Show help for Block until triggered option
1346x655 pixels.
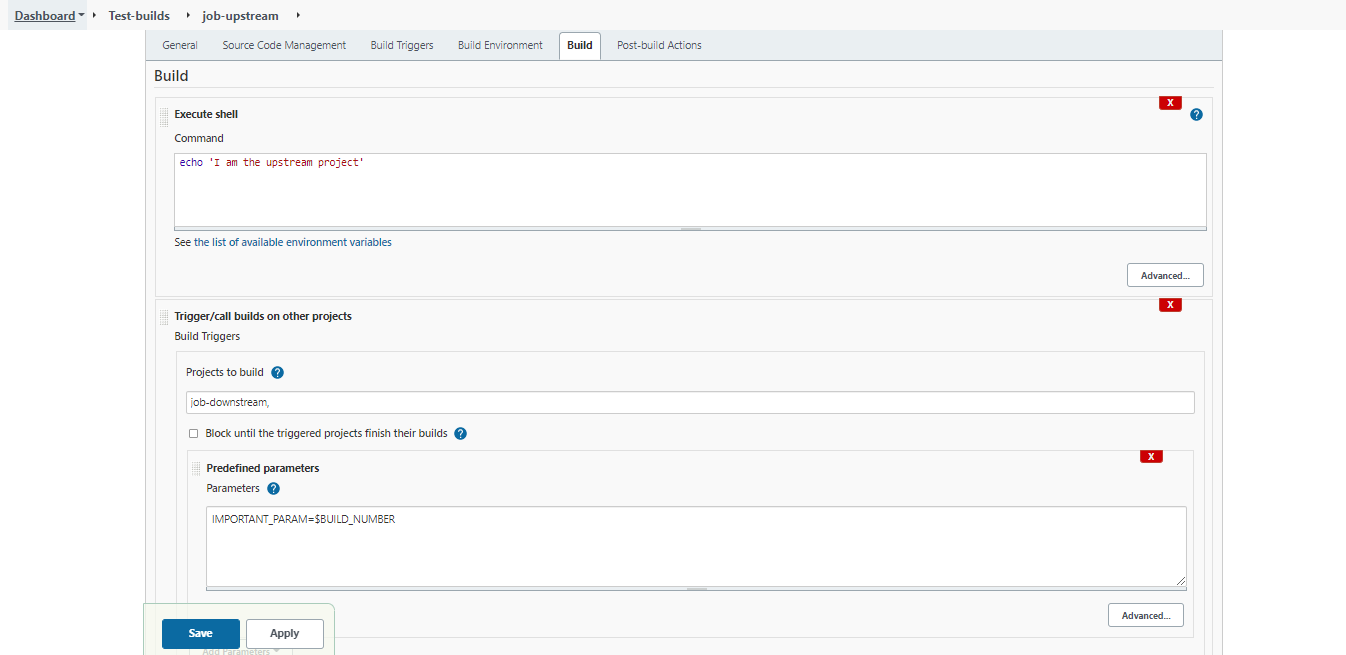point(460,434)
